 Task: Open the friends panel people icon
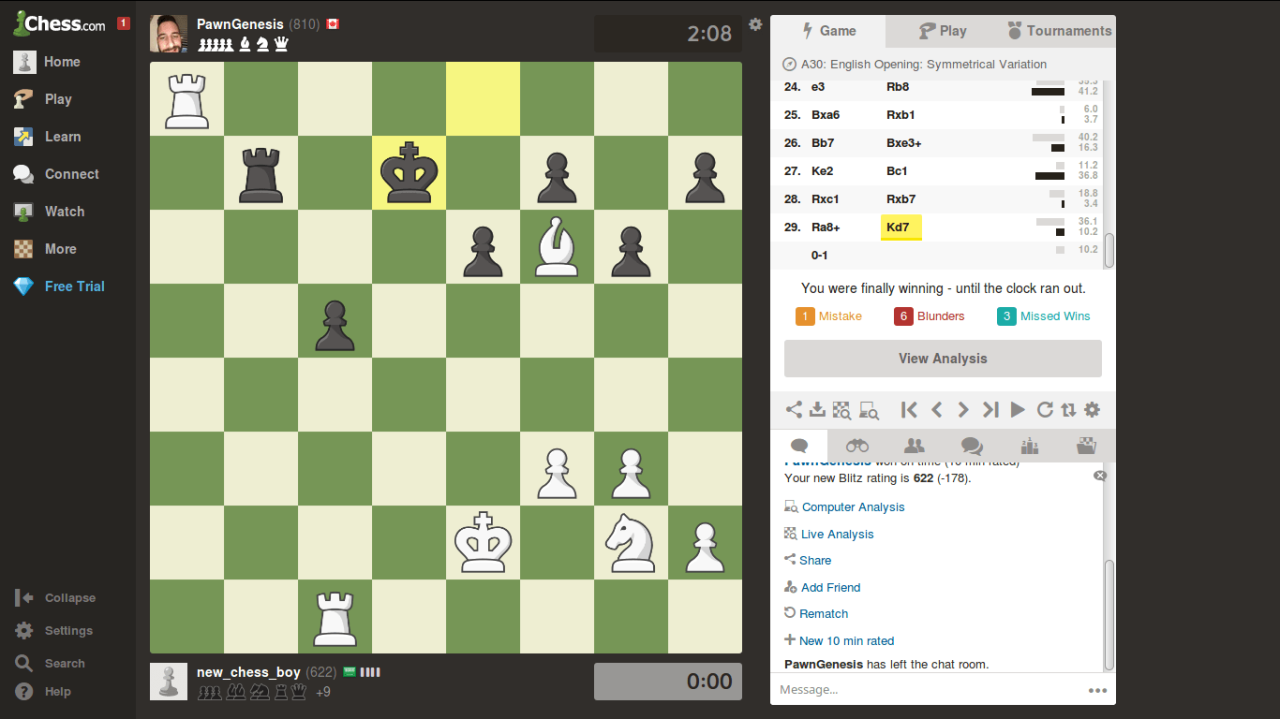pos(914,446)
